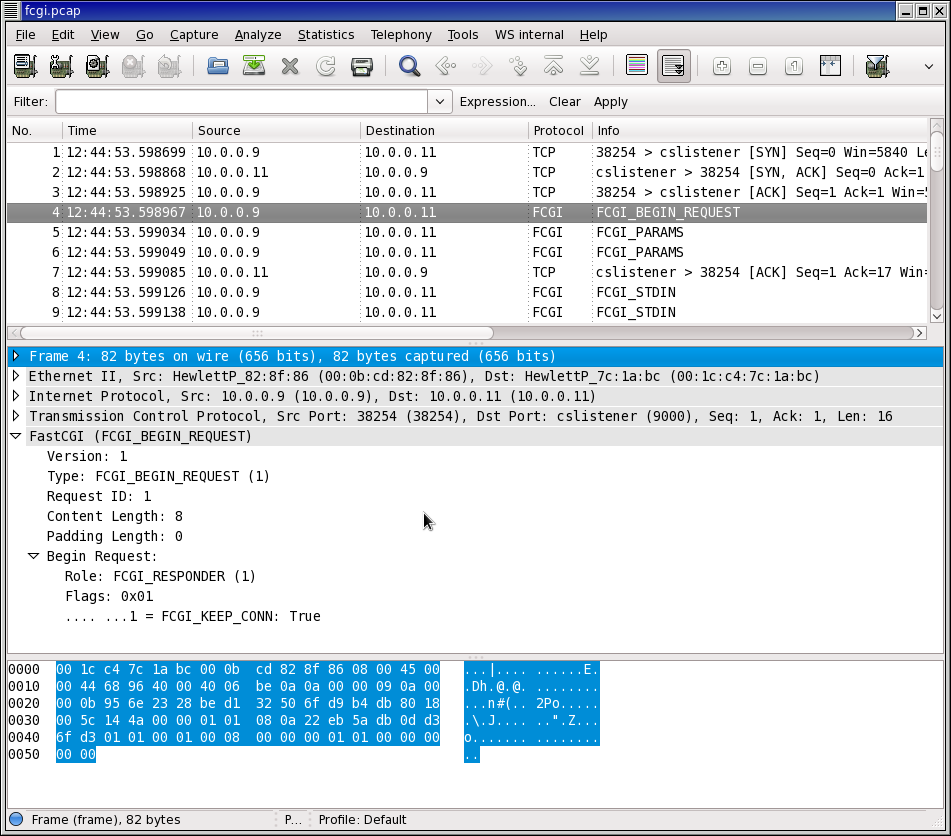Open the Telephony menu

[401, 35]
